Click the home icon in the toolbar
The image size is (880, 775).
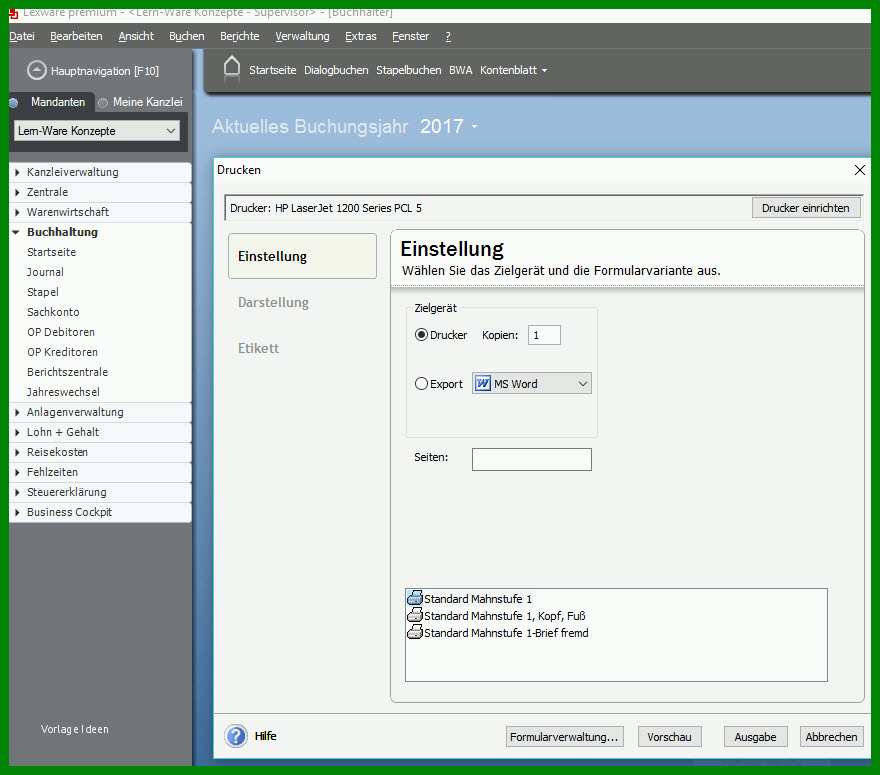tap(232, 68)
